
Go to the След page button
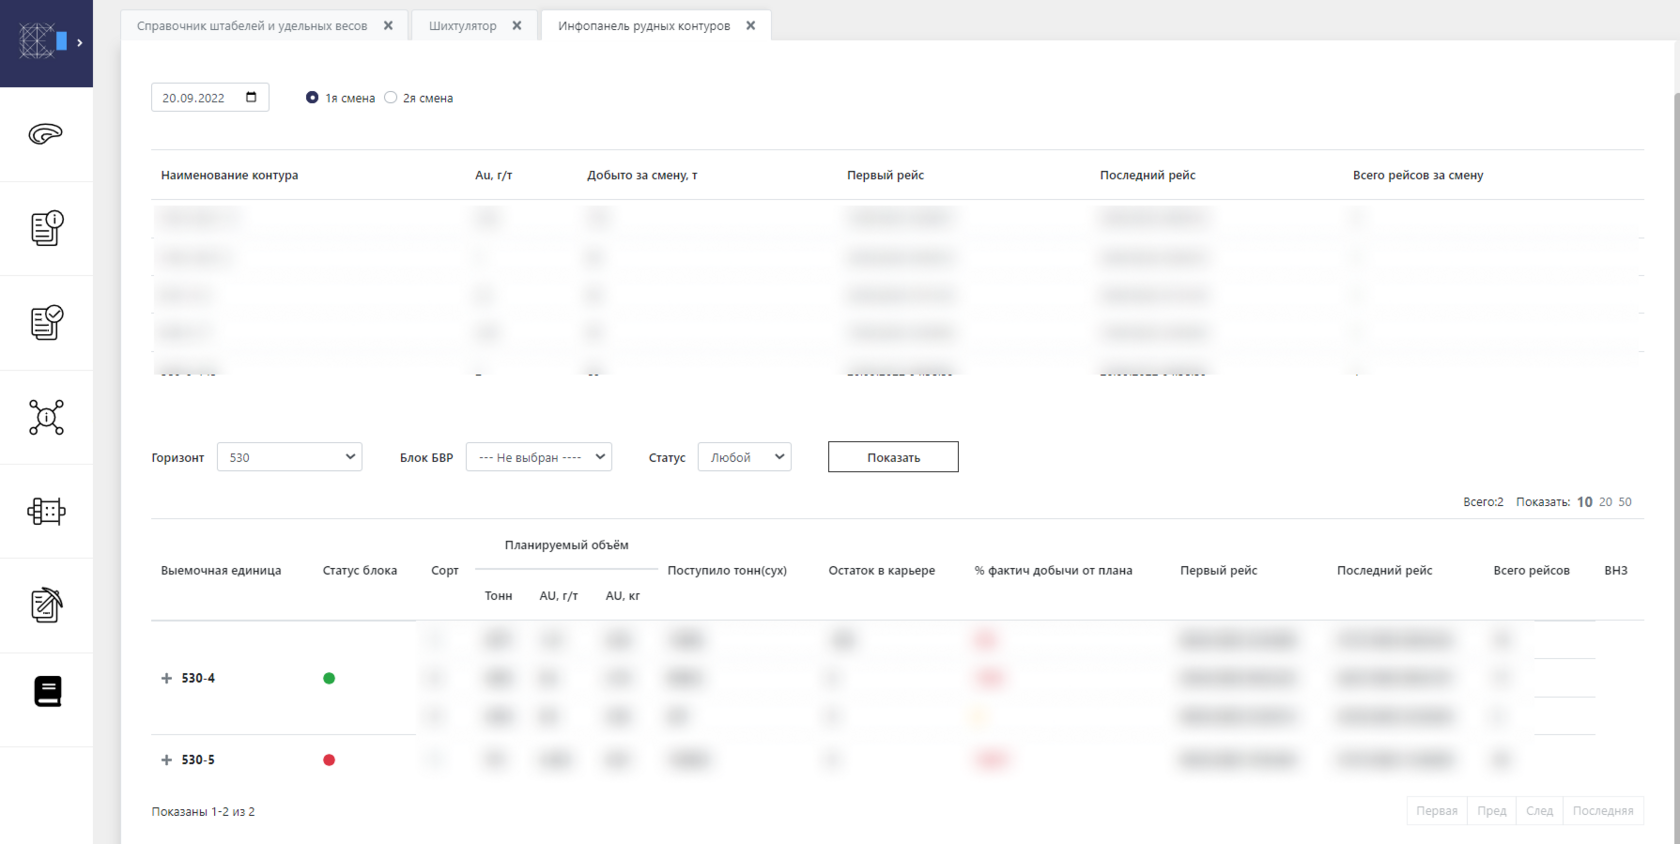tap(1540, 811)
